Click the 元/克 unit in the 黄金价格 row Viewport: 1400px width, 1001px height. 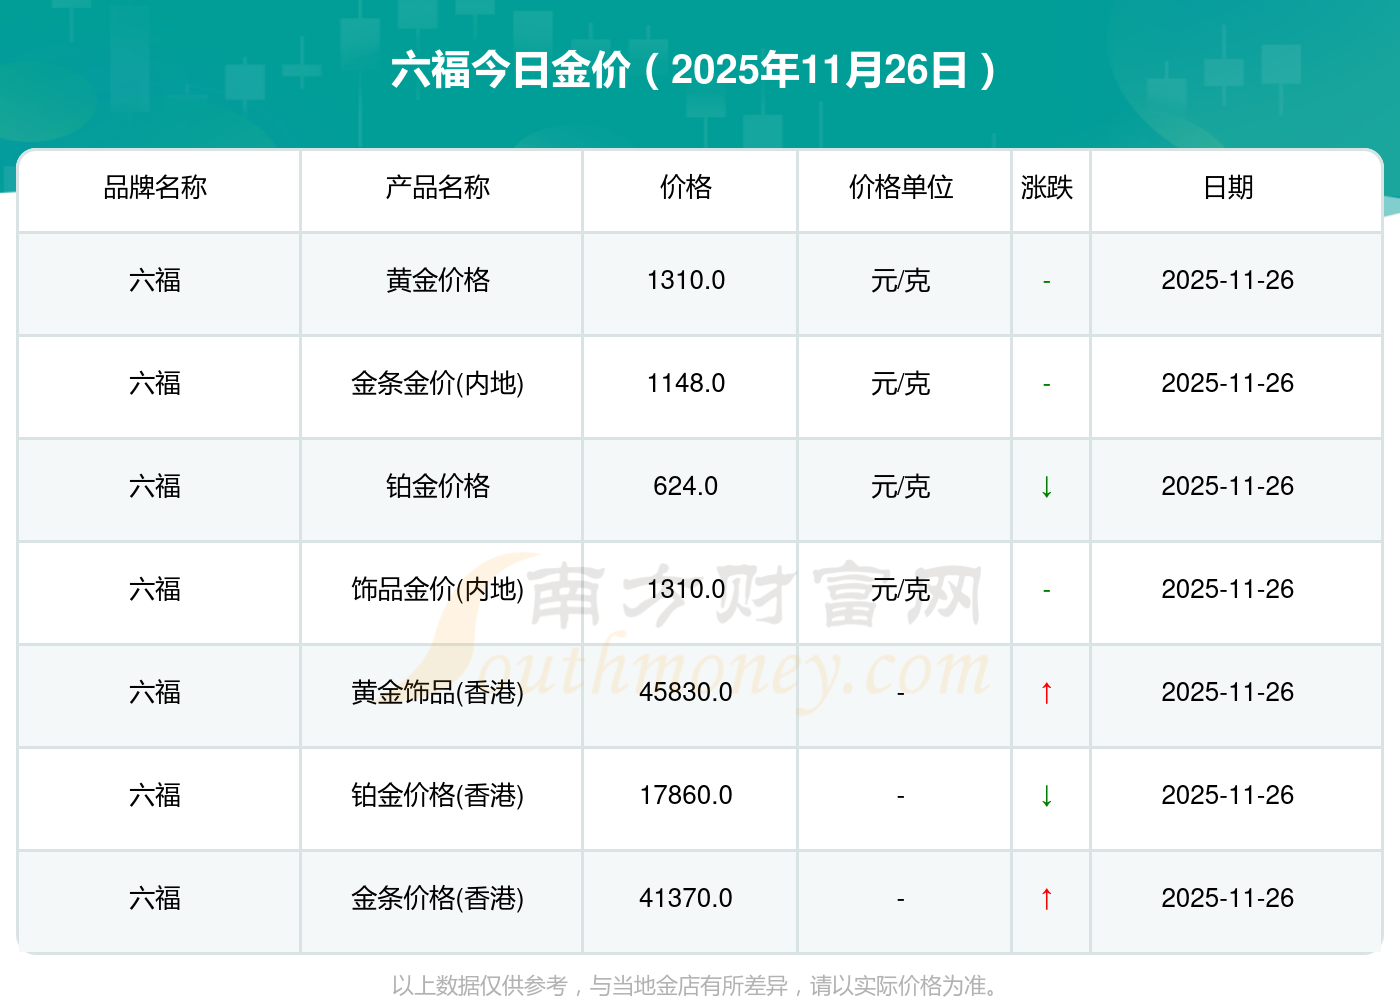coord(901,280)
